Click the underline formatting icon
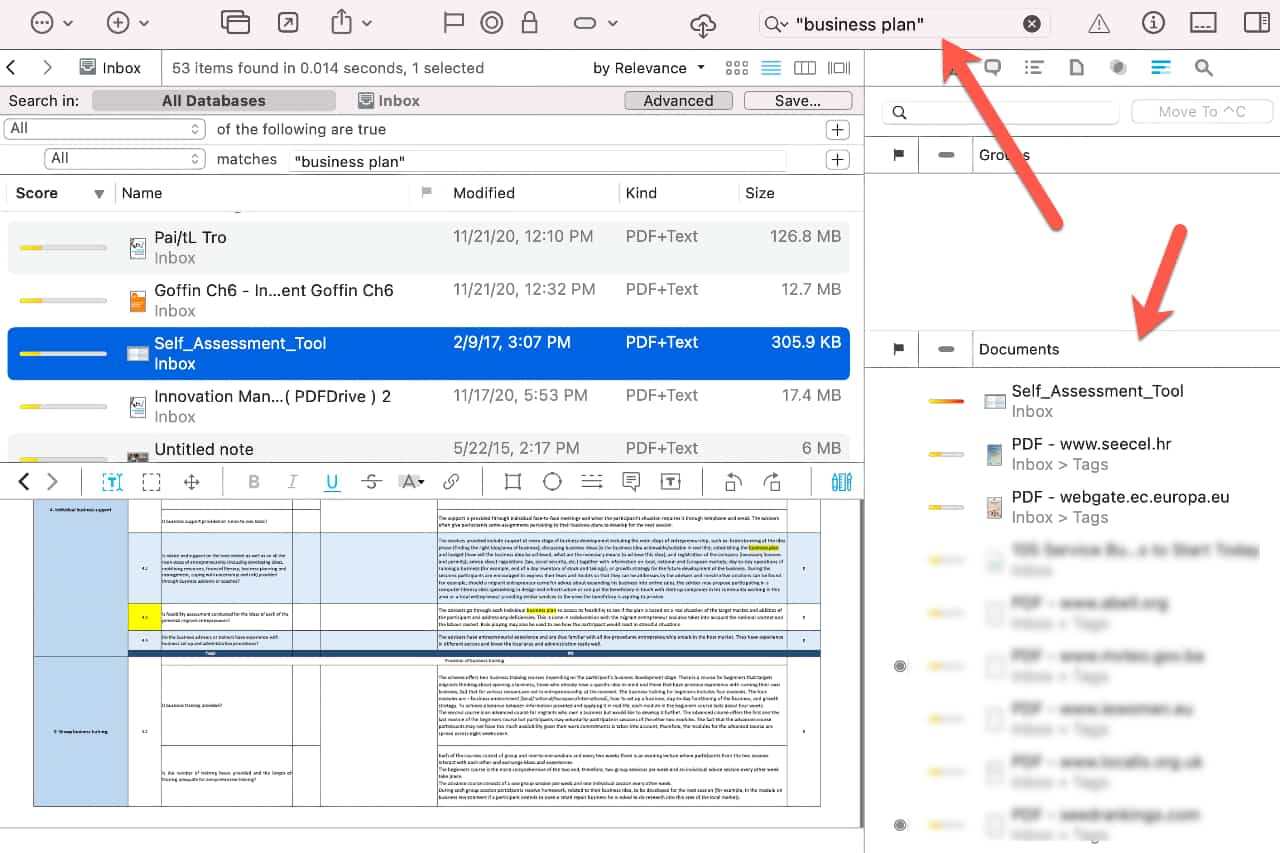The image size is (1280, 853). 332,482
